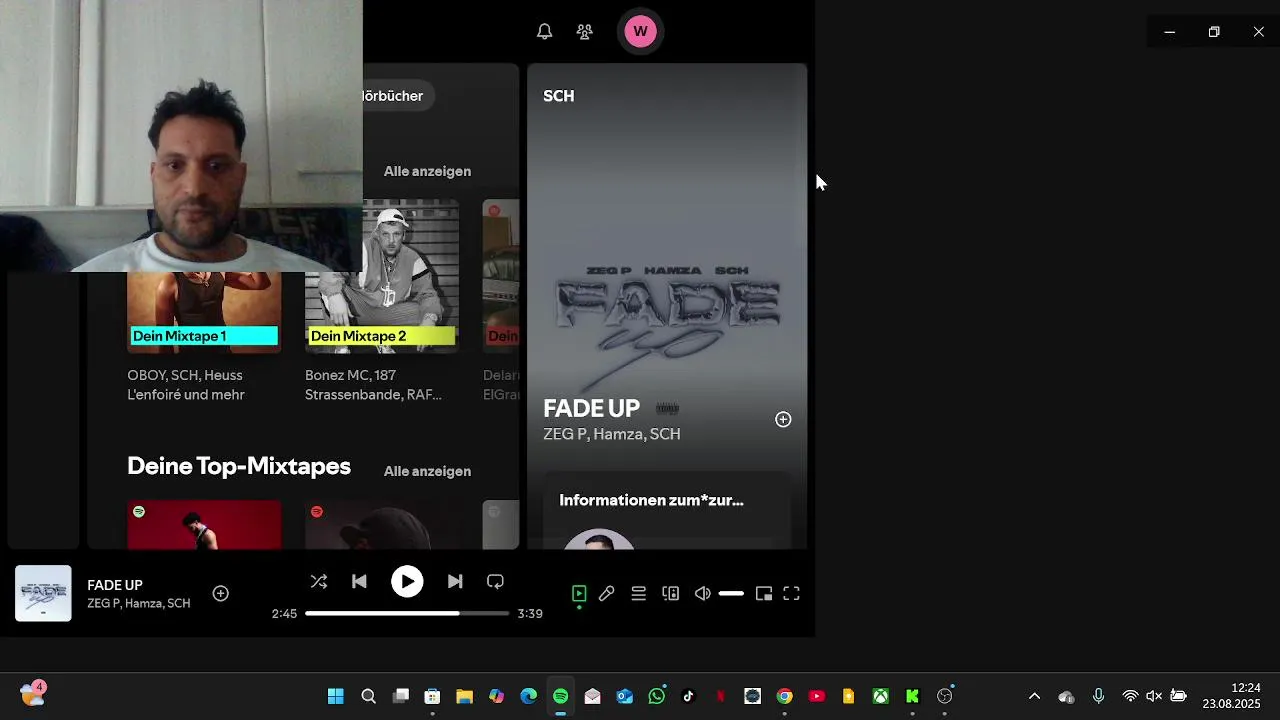Adjust the Spotify volume slider
Screen dimensions: 1280x720
pyautogui.click(x=731, y=594)
